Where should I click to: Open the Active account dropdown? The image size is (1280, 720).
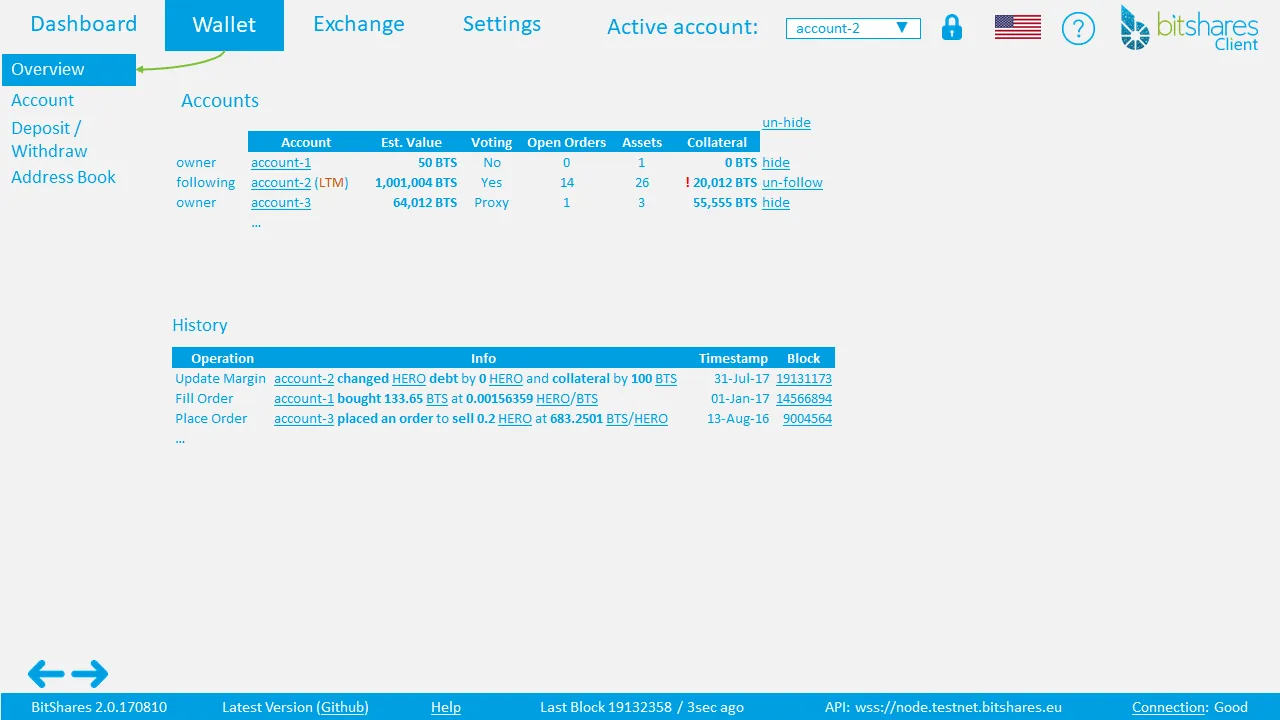tap(853, 28)
